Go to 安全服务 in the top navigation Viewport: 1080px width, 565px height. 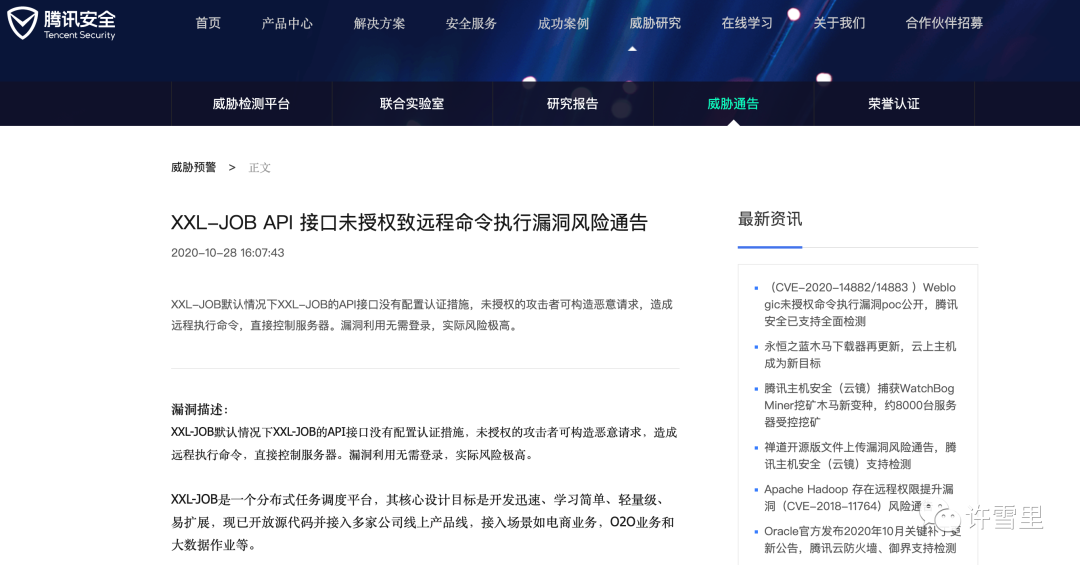tap(471, 23)
